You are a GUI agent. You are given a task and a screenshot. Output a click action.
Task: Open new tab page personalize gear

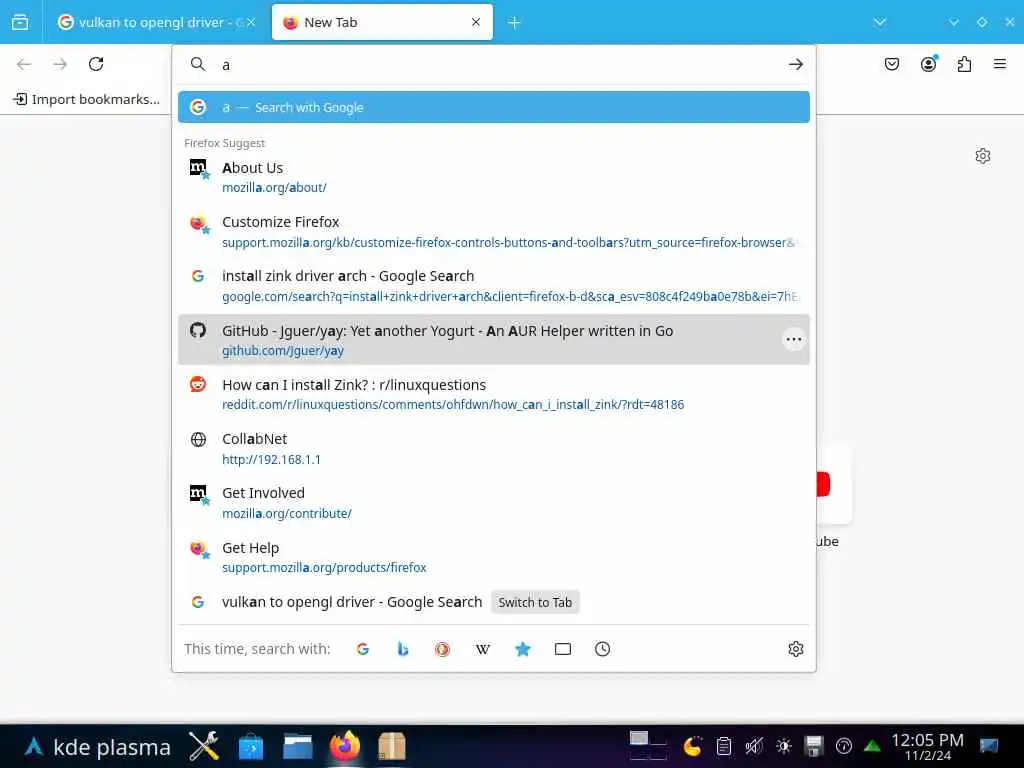point(983,156)
